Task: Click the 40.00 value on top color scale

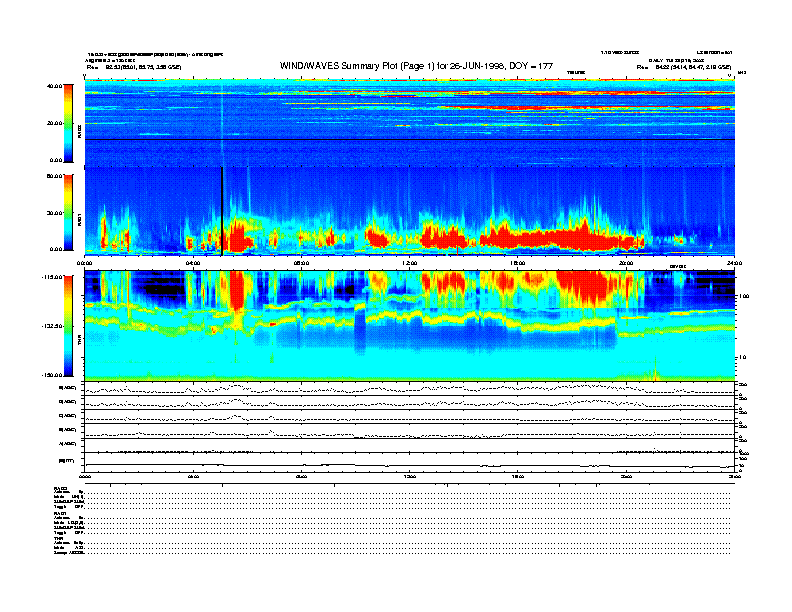Action: pyautogui.click(x=55, y=87)
